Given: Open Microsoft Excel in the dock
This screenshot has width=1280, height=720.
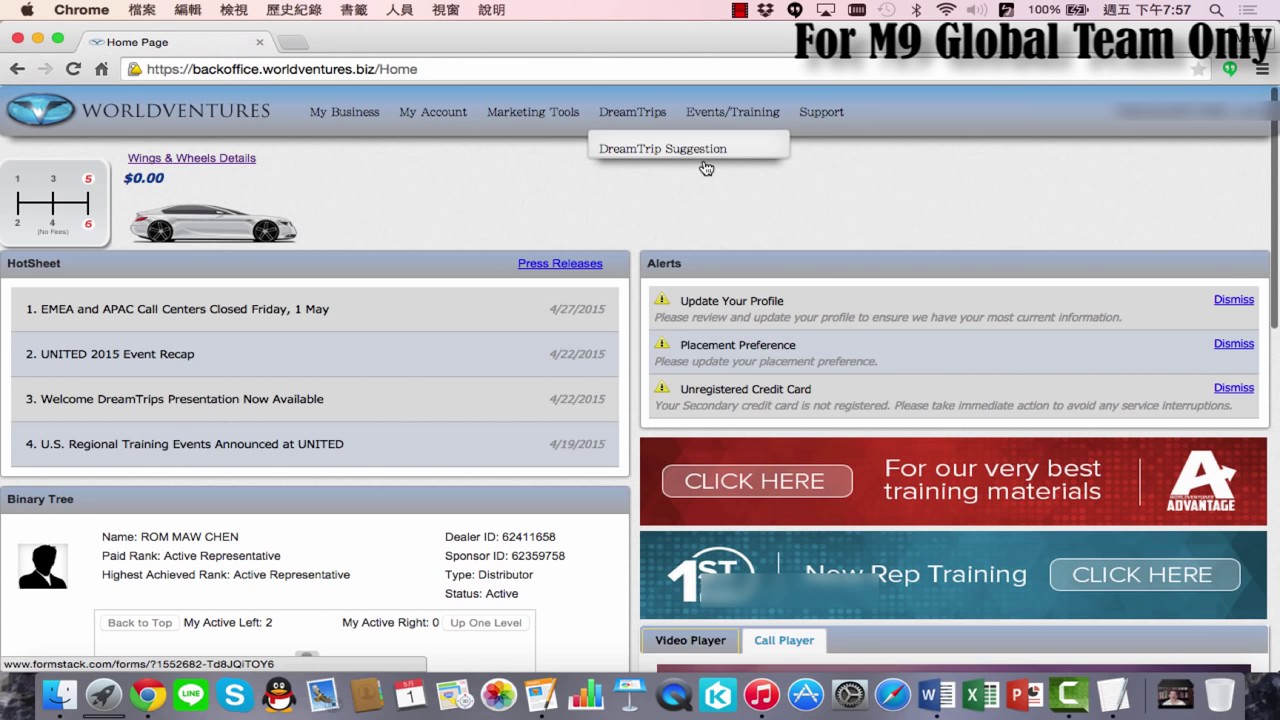Looking at the screenshot, I should [981, 695].
